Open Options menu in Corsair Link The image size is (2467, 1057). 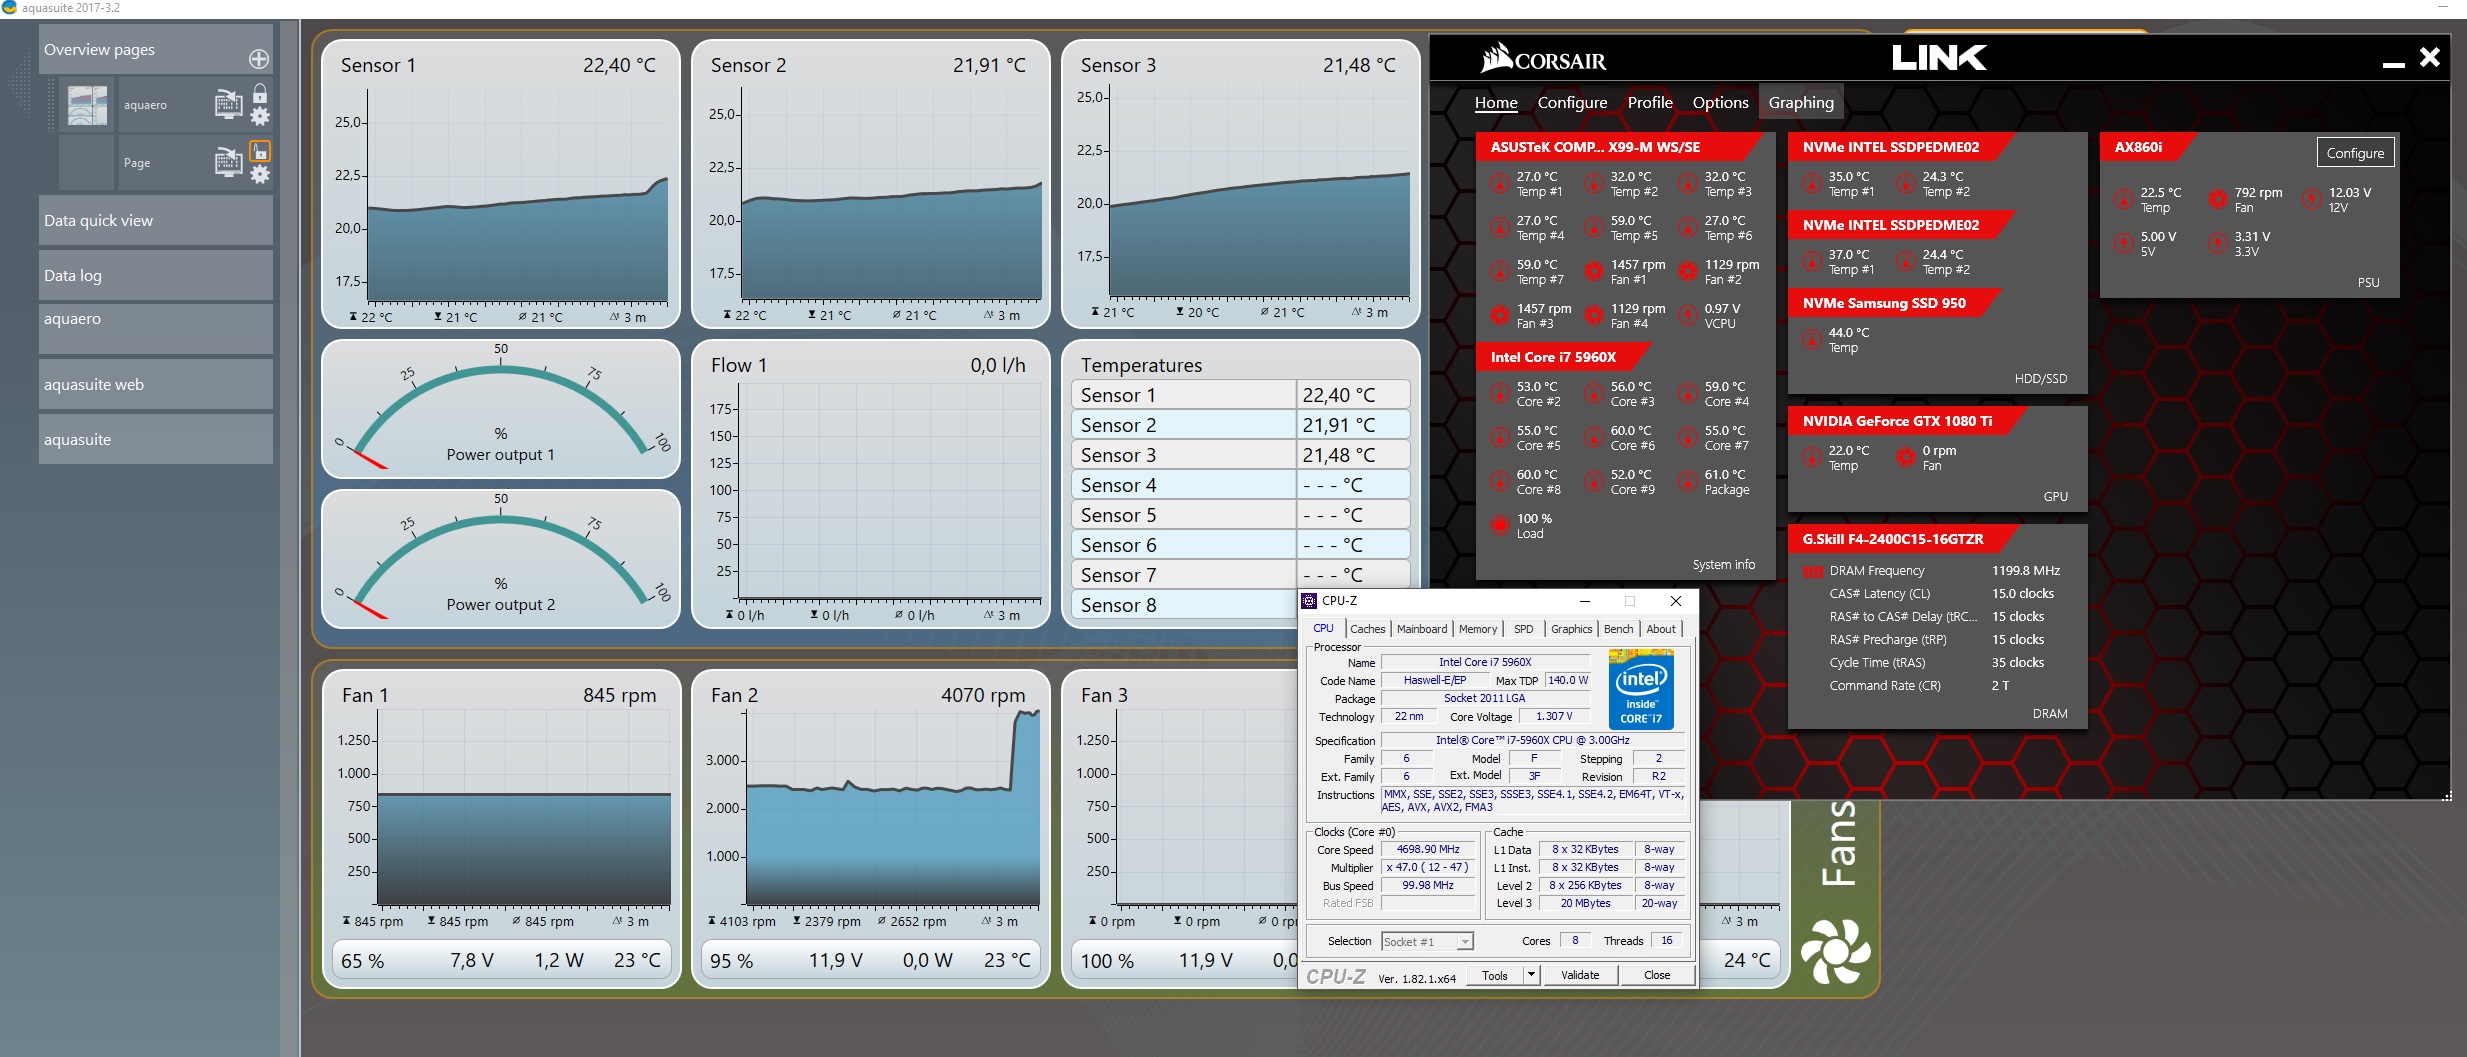(x=1720, y=102)
